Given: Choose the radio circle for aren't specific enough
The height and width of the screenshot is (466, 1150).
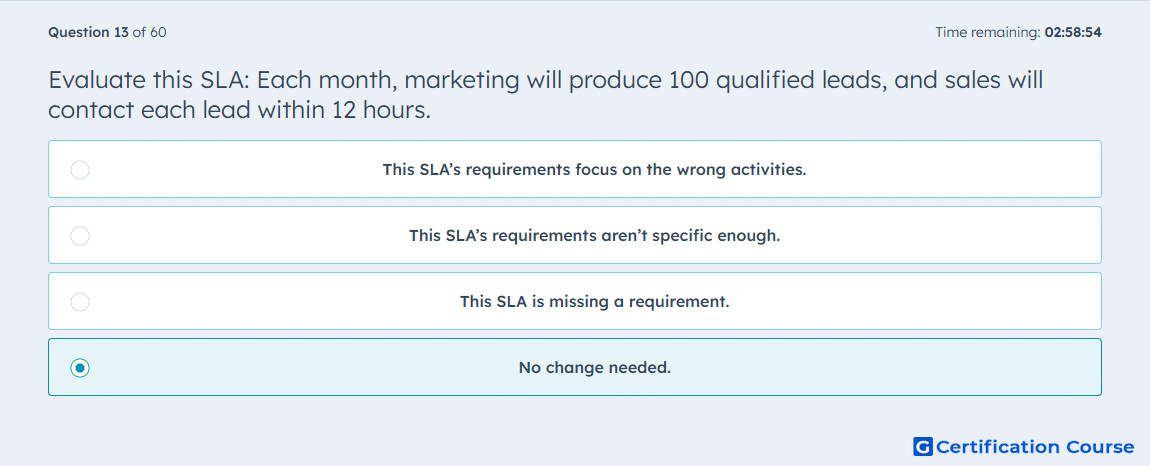Looking at the screenshot, I should pyautogui.click(x=80, y=236).
